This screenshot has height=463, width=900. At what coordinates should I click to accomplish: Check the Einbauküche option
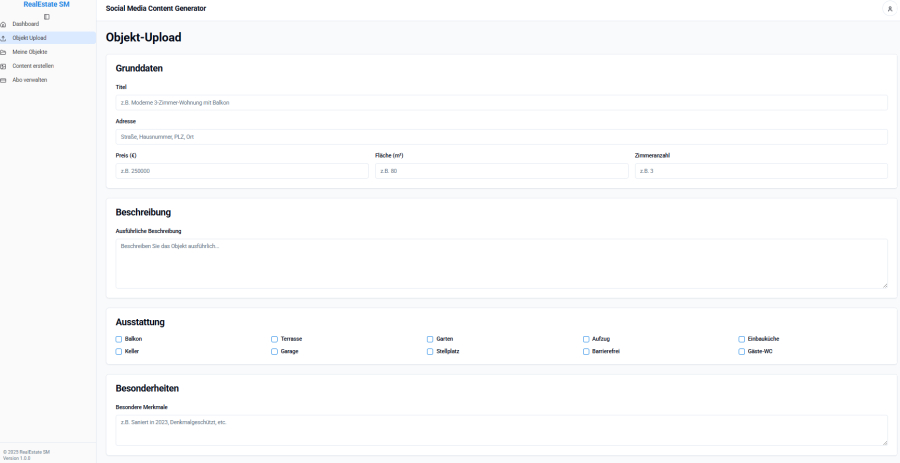(742, 339)
